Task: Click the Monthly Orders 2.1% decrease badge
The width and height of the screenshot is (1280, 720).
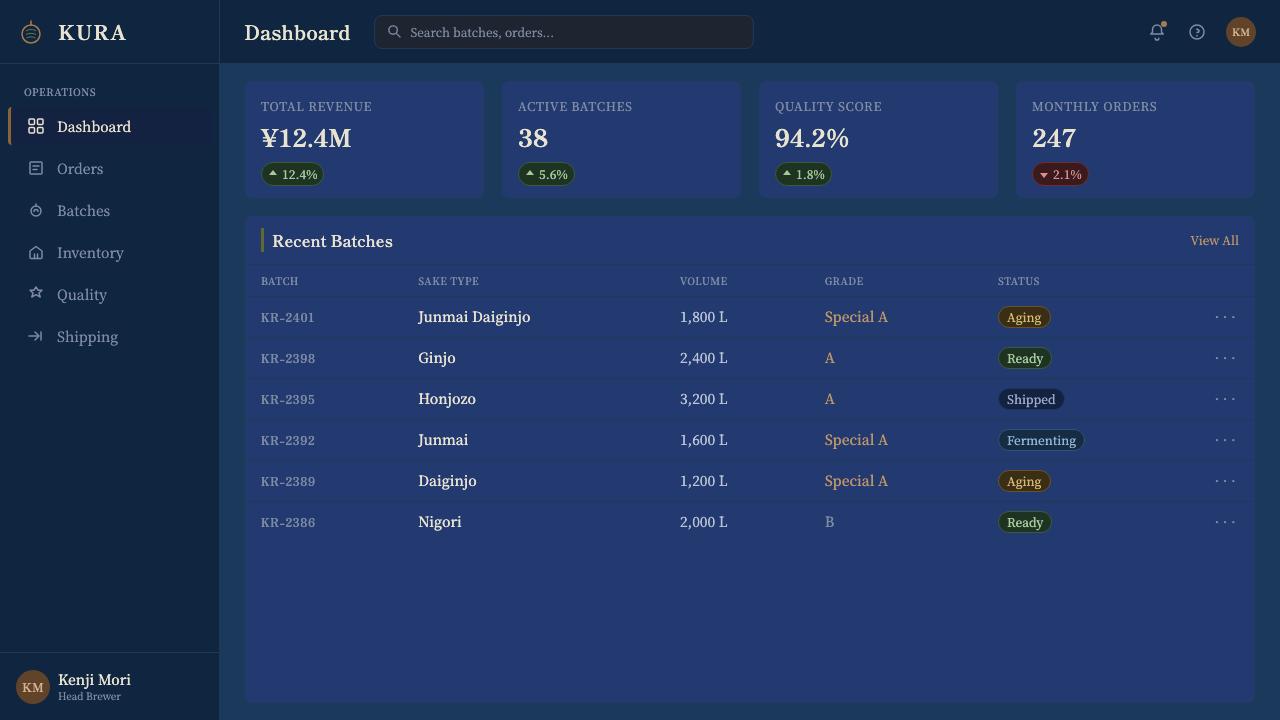Action: pos(1060,174)
